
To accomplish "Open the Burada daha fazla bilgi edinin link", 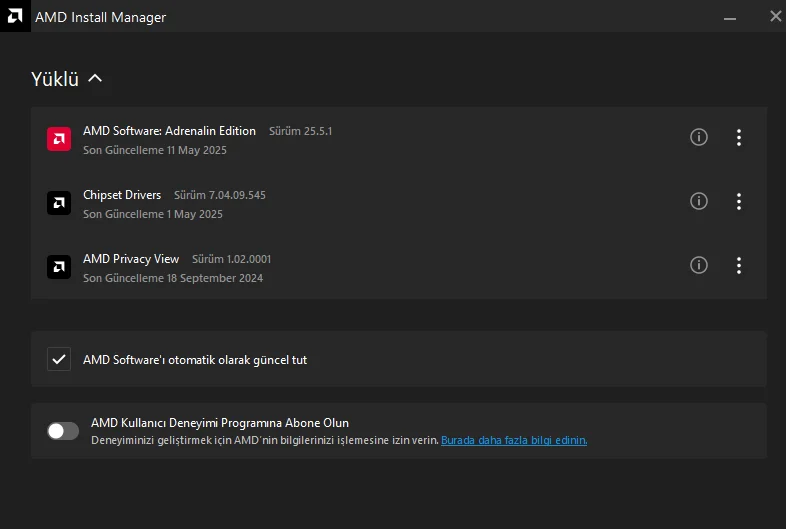I will tap(514, 440).
